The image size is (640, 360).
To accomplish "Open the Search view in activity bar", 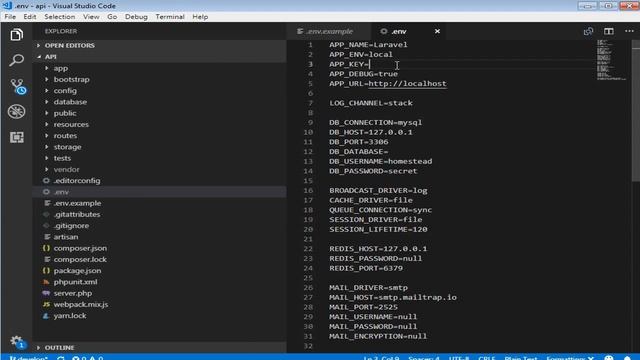I will [x=16, y=60].
